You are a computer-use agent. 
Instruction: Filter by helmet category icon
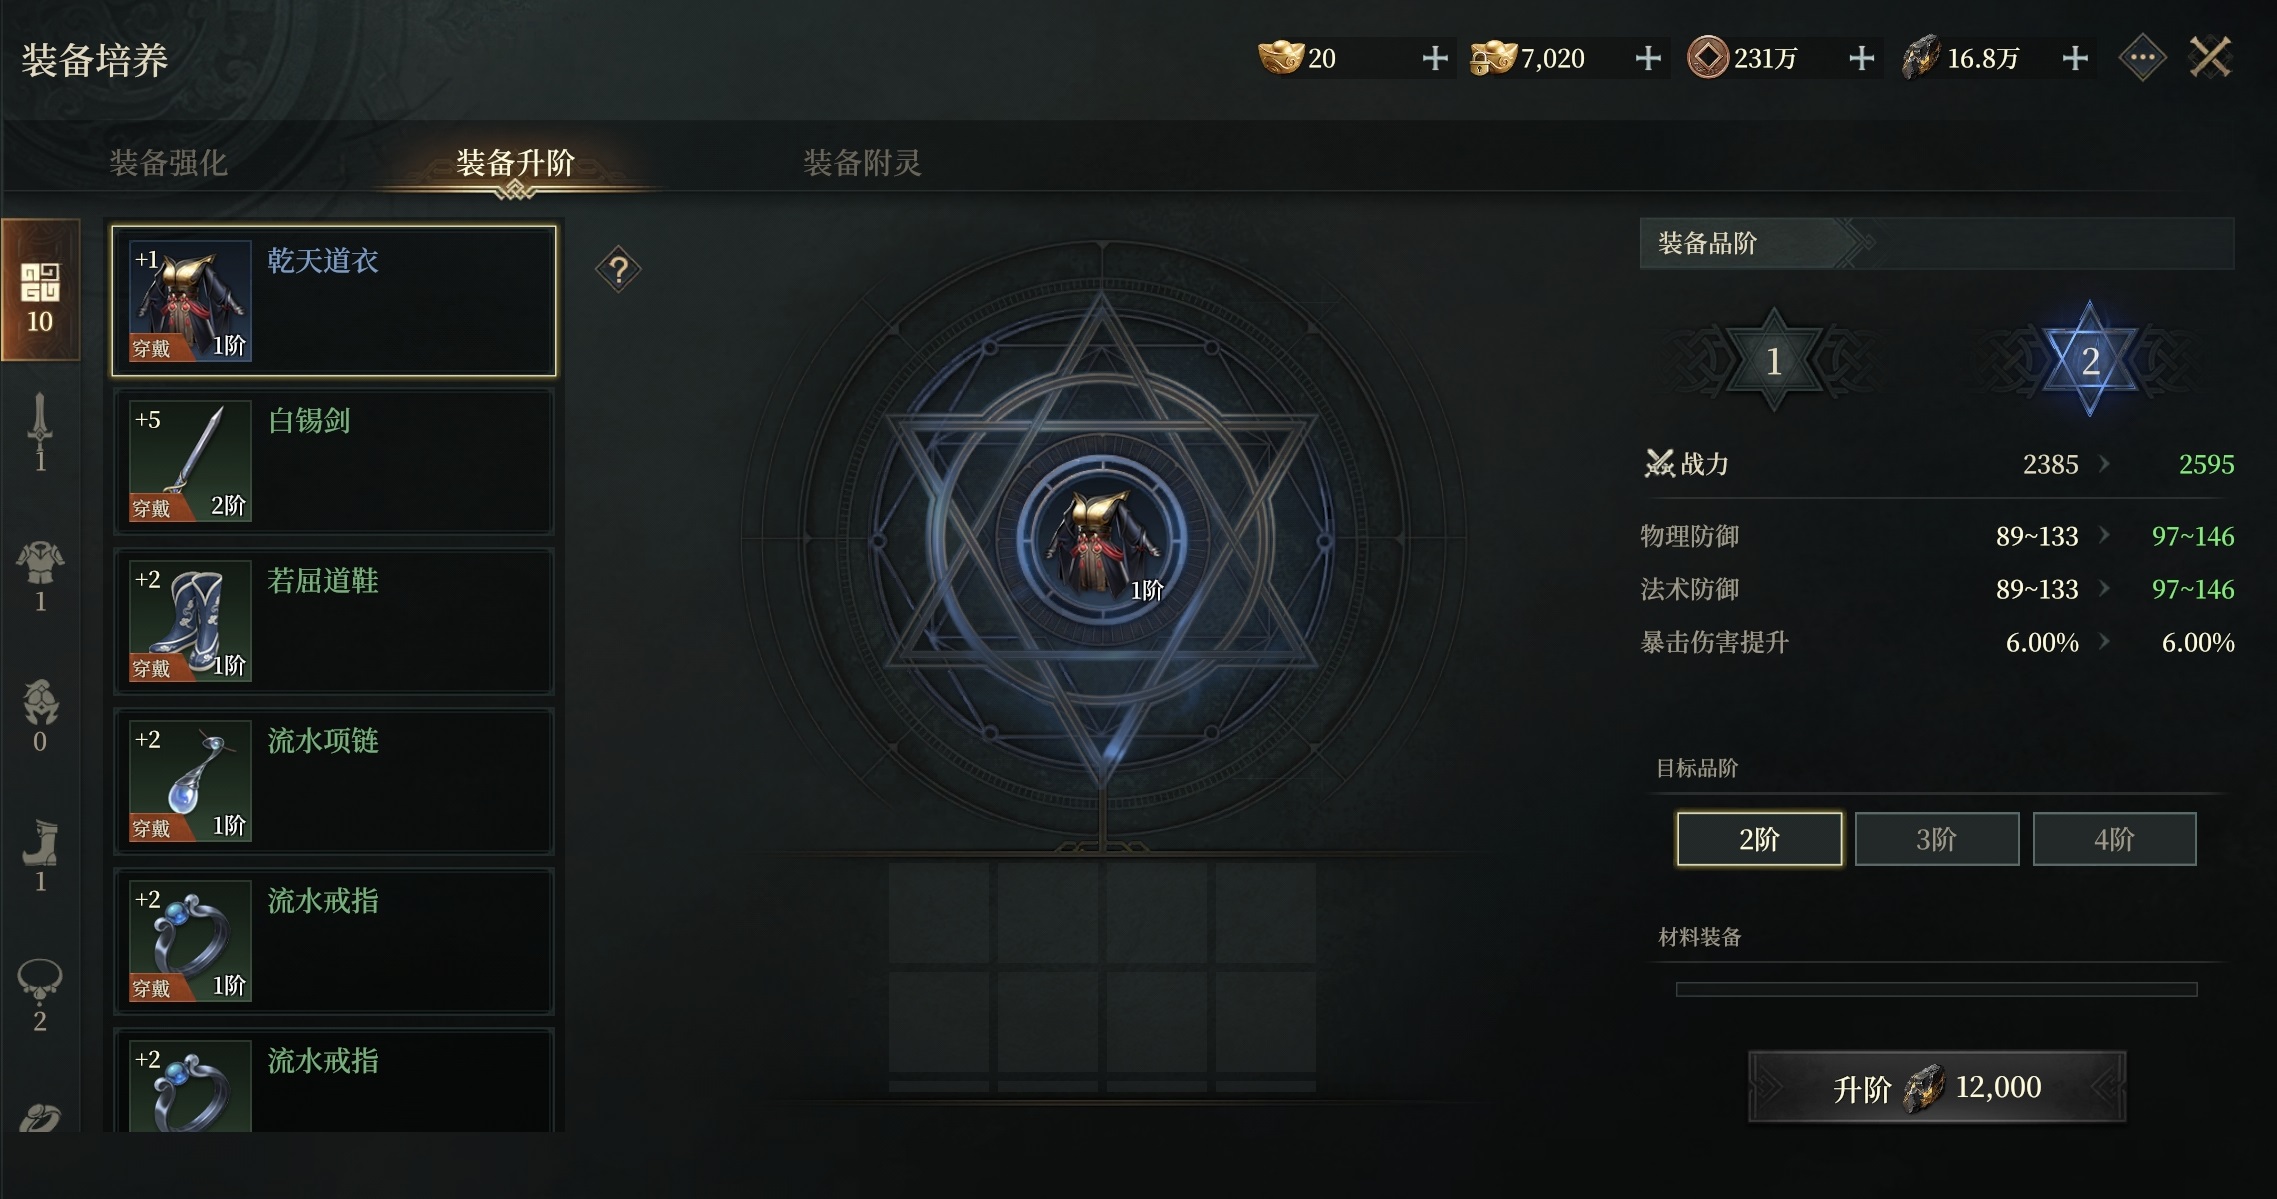point(40,714)
